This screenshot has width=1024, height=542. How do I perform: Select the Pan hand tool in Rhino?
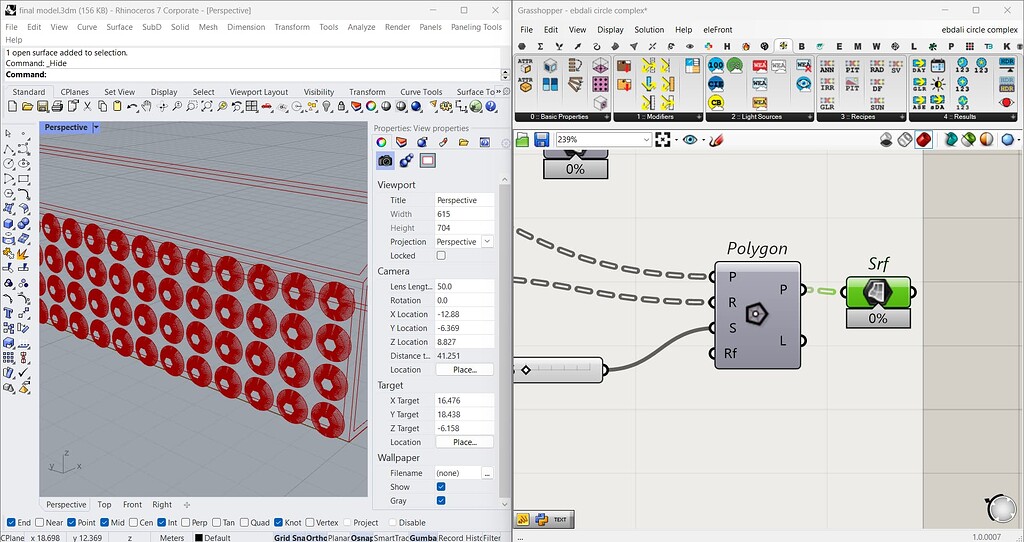tap(147, 106)
